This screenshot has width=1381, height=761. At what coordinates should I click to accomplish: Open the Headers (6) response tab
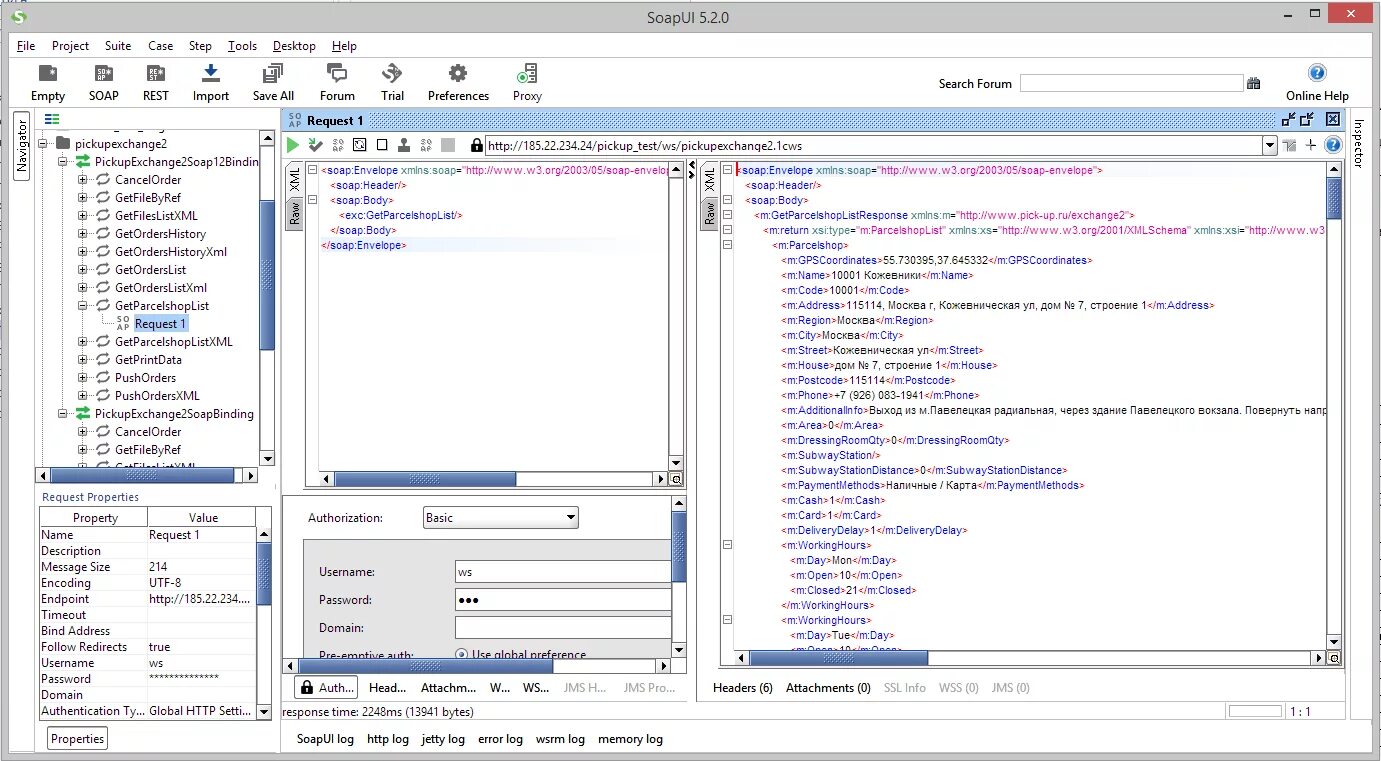742,688
